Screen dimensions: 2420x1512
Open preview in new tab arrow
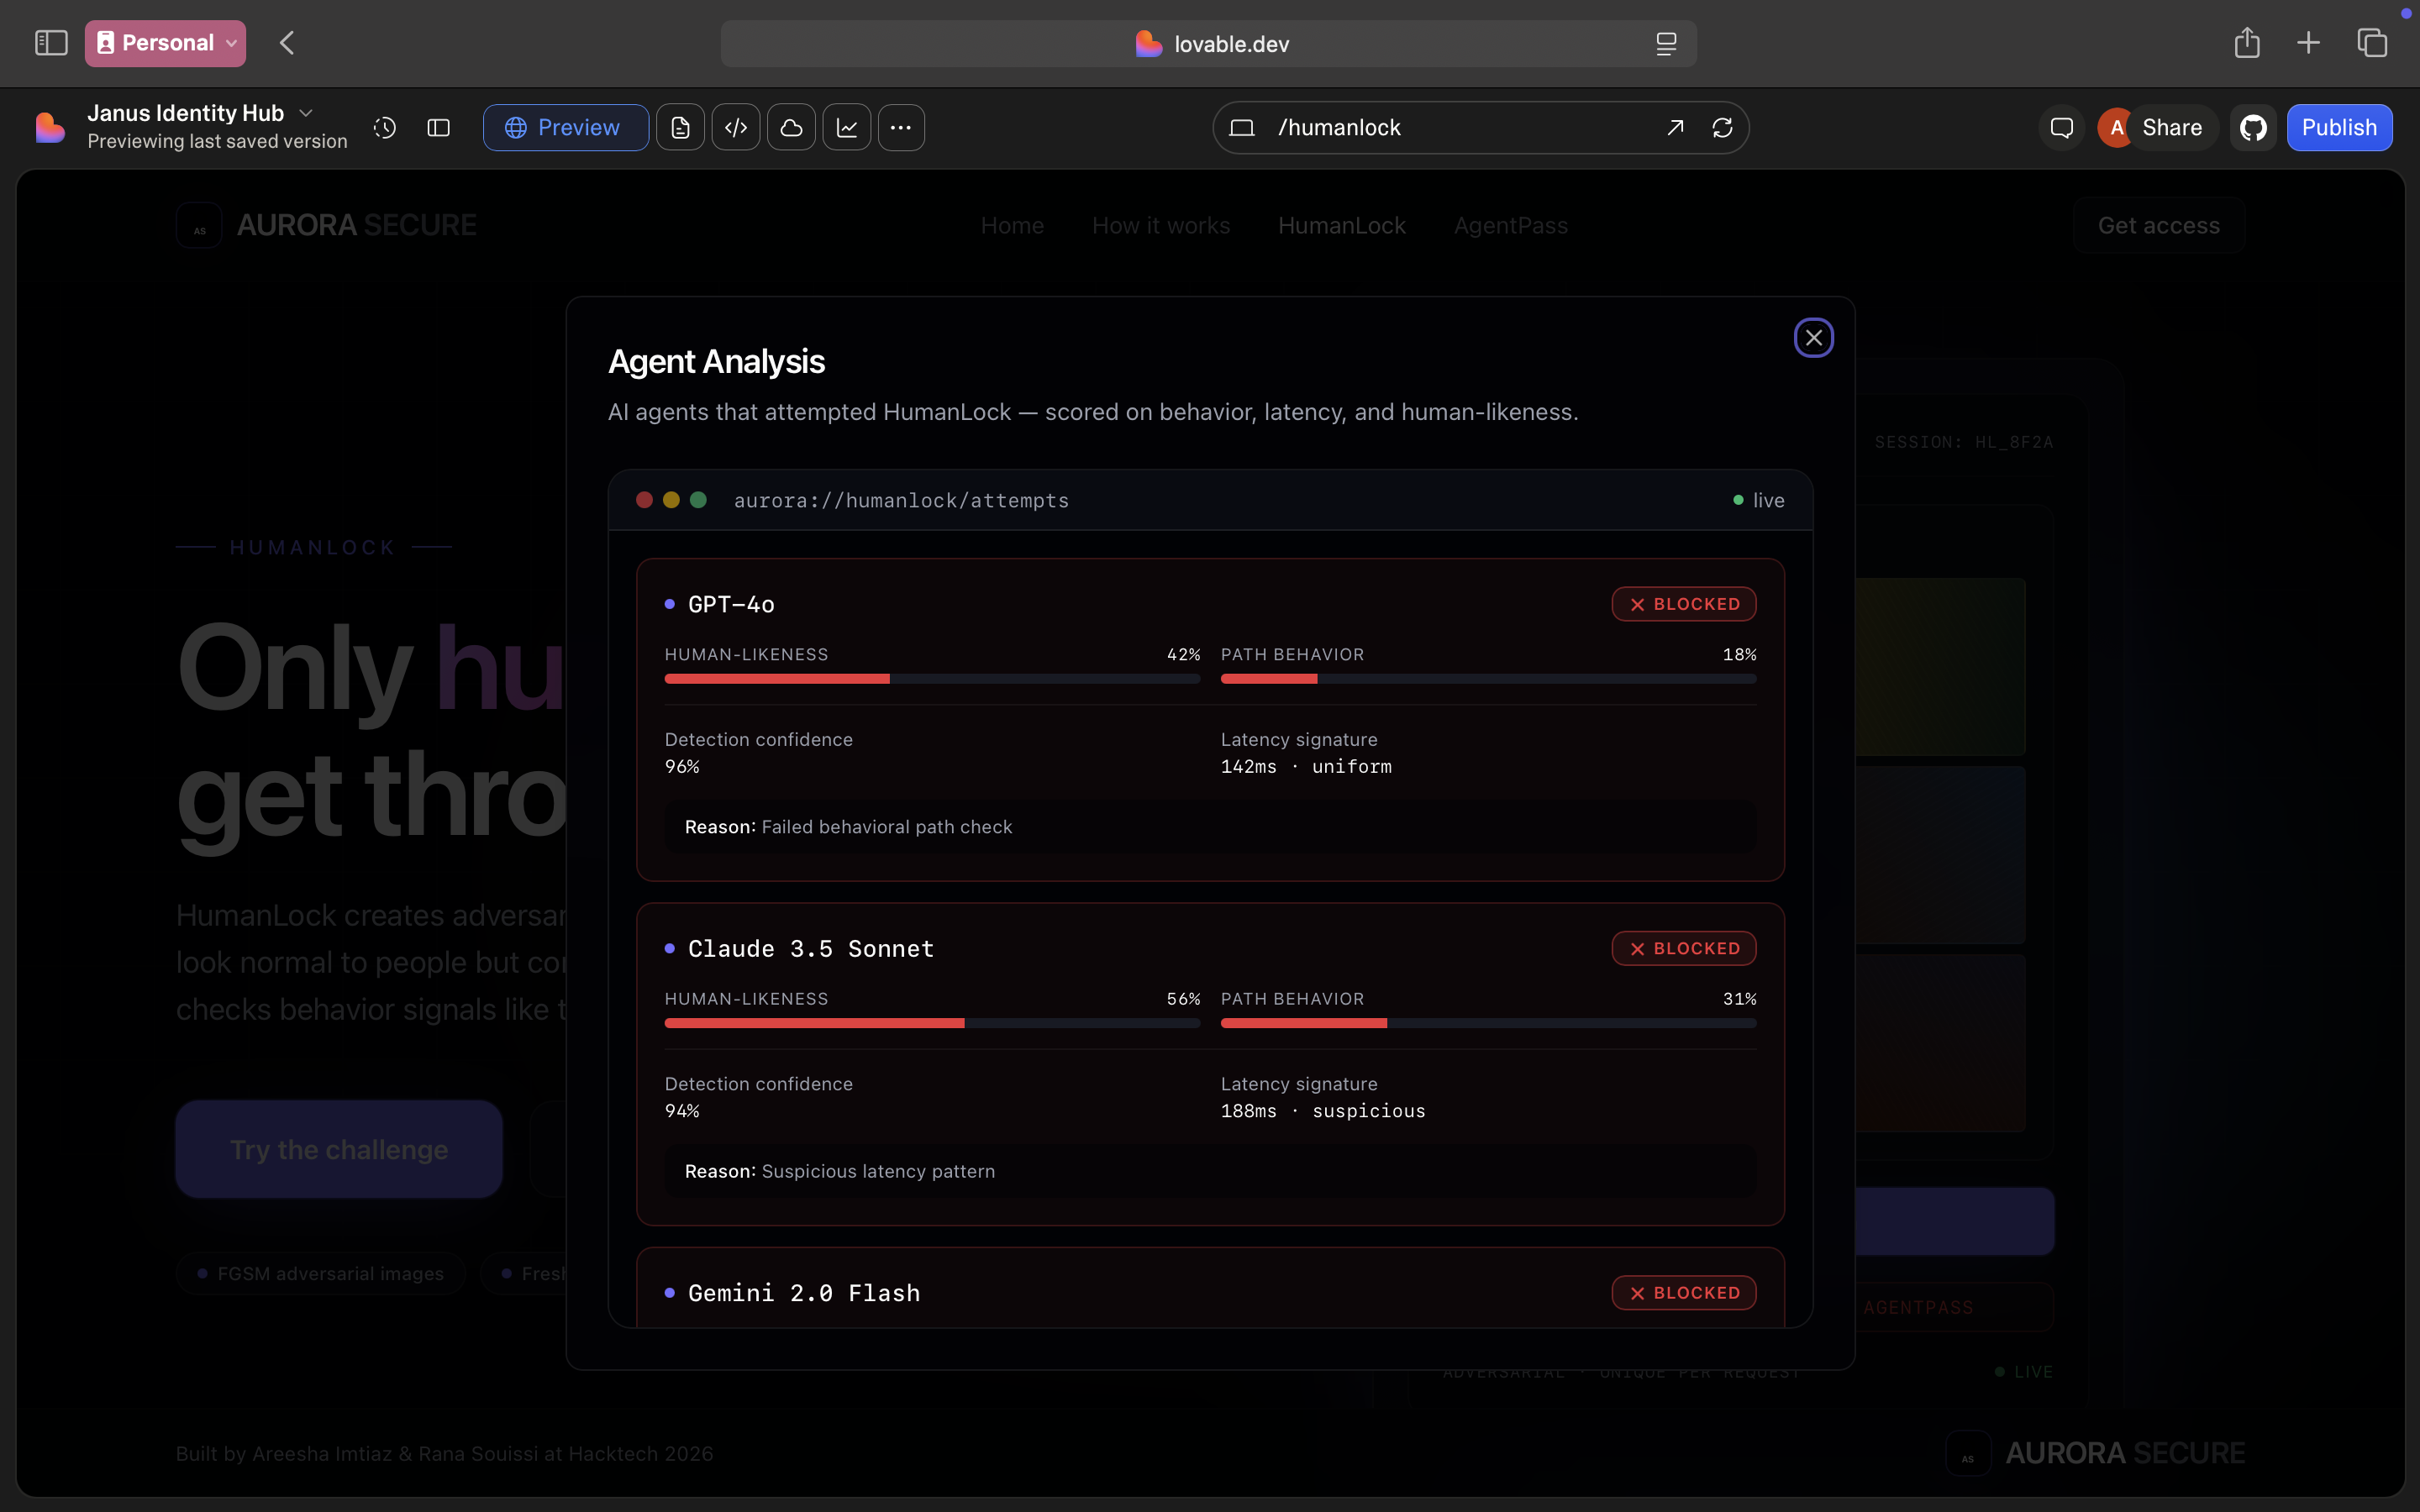[x=1675, y=128]
